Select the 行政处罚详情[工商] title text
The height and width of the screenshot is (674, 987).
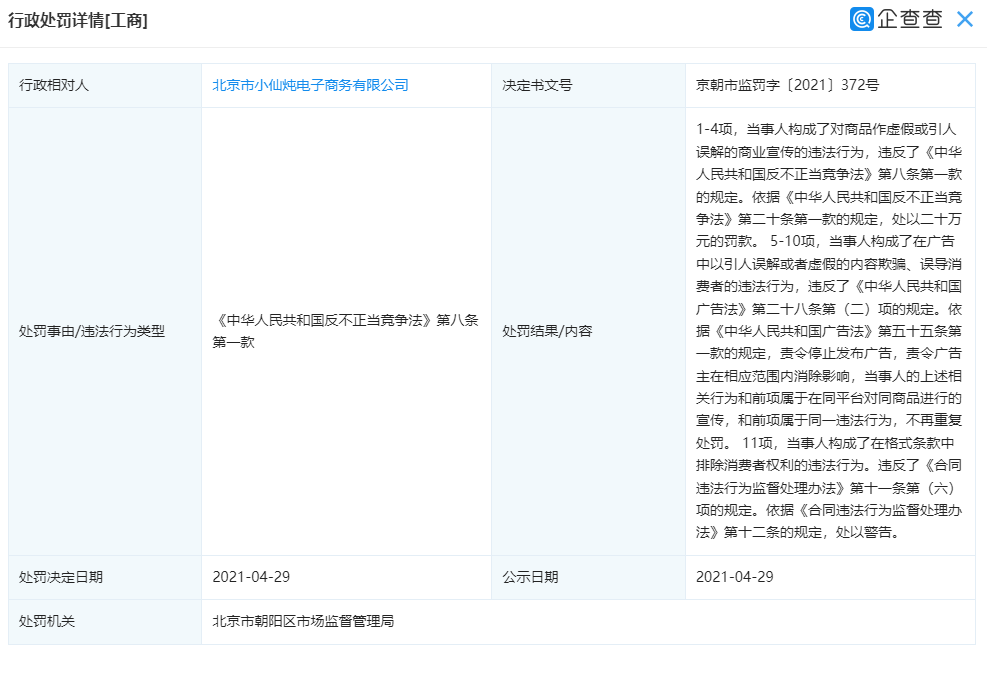pyautogui.click(x=78, y=20)
